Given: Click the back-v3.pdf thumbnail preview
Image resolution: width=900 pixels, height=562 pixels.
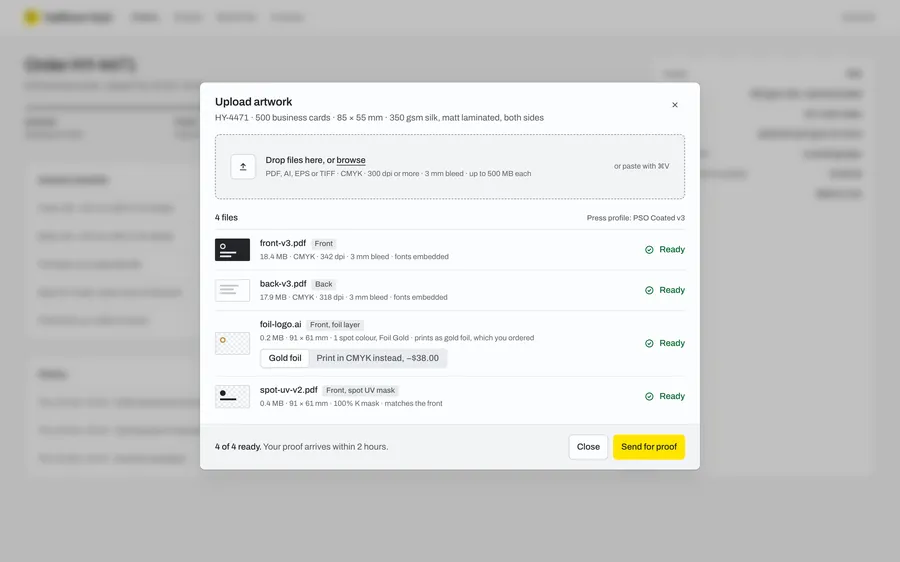Looking at the screenshot, I should [x=232, y=290].
